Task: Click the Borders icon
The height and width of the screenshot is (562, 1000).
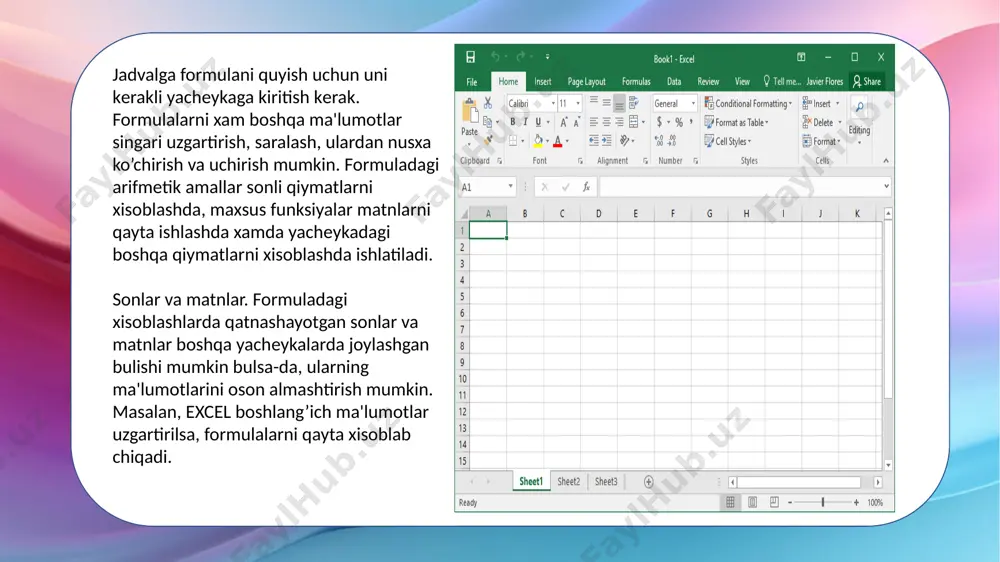Action: (513, 141)
